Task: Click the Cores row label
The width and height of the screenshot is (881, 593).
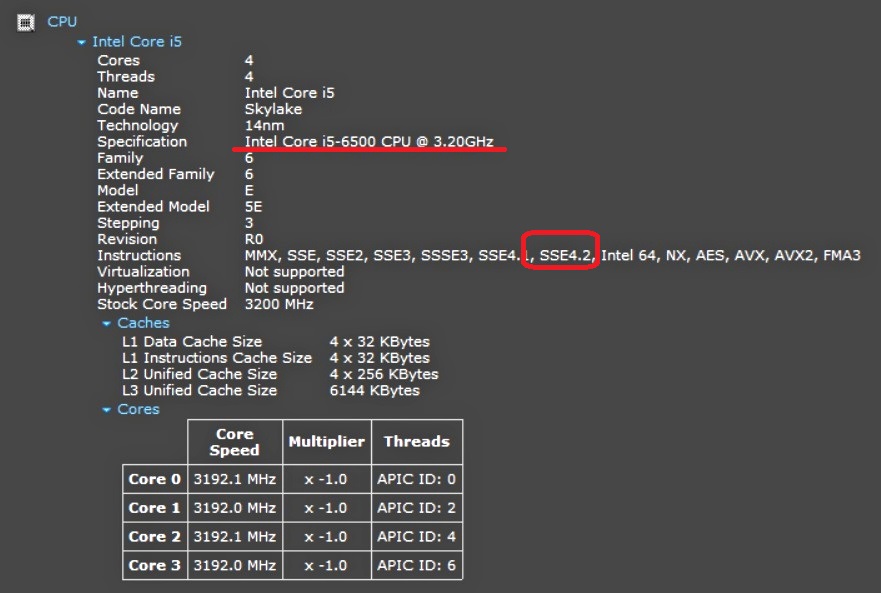Action: pos(119,60)
